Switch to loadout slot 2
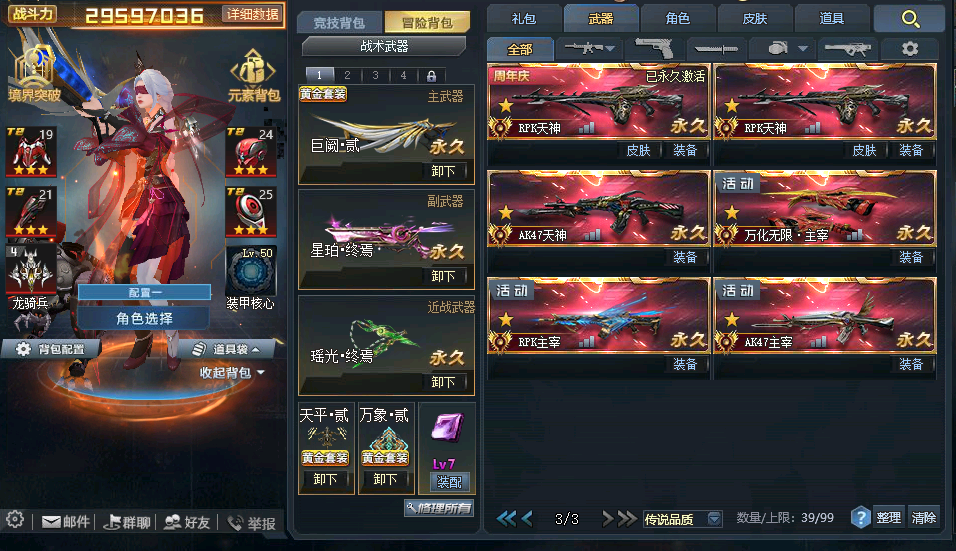The height and width of the screenshot is (551, 956). pos(347,76)
